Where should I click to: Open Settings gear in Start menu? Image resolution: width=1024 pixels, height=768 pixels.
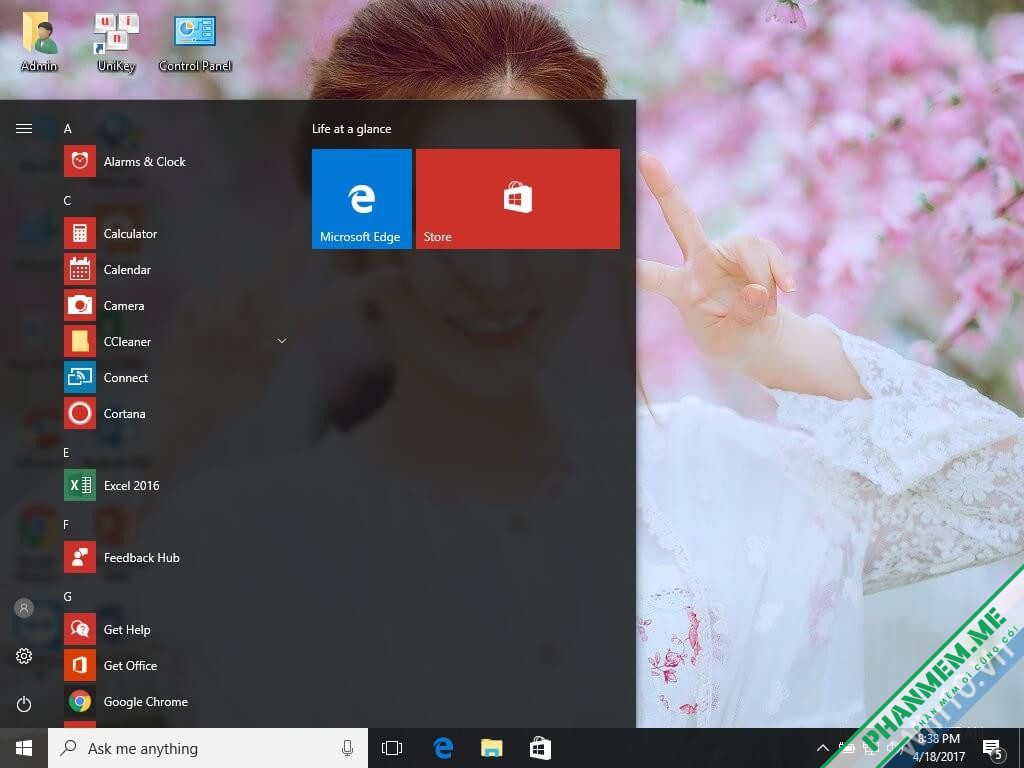tap(24, 656)
